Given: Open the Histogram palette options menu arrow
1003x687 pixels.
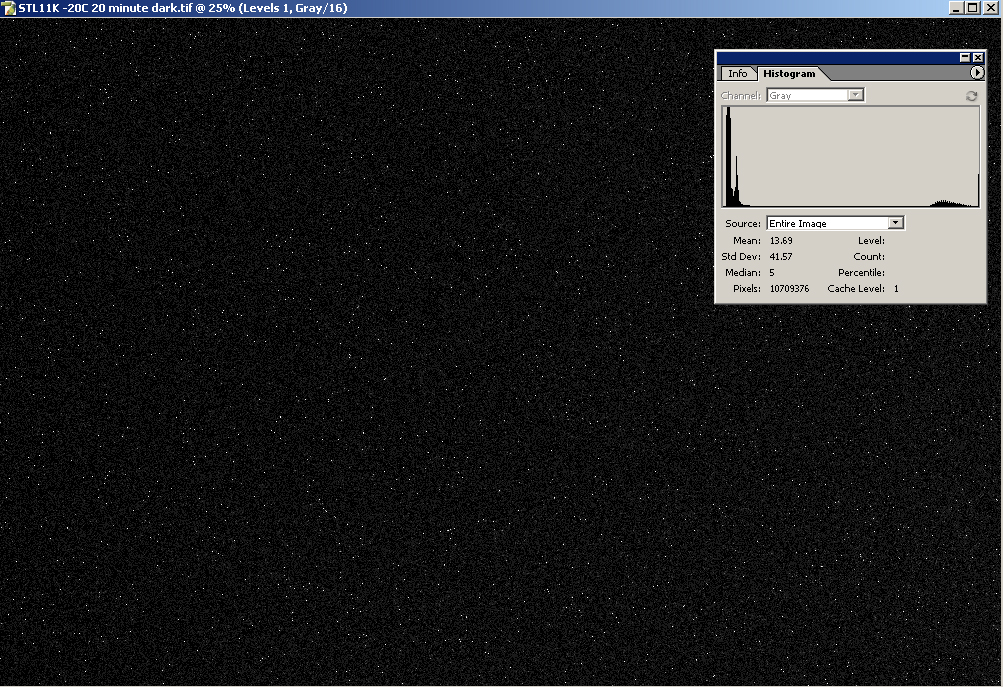Looking at the screenshot, I should 977,73.
